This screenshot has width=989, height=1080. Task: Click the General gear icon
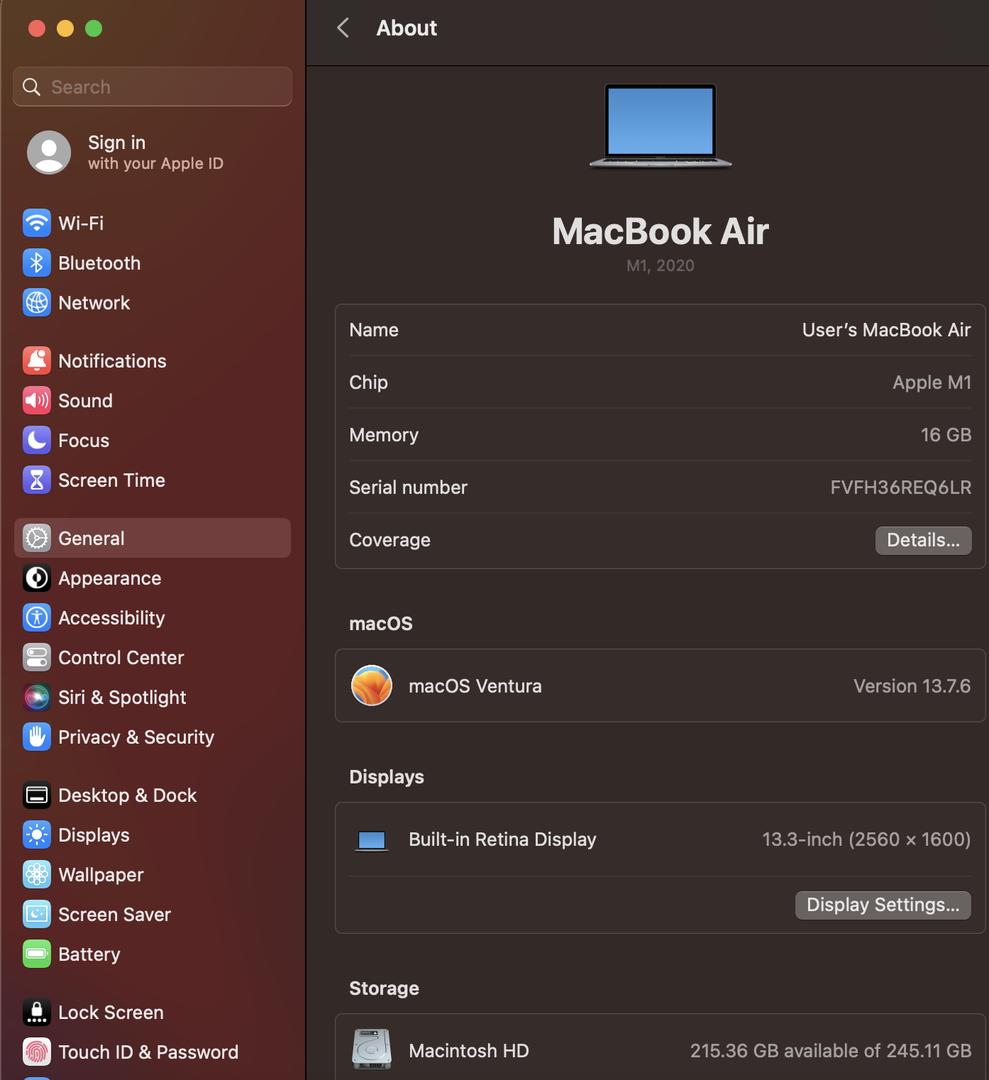pyautogui.click(x=37, y=538)
